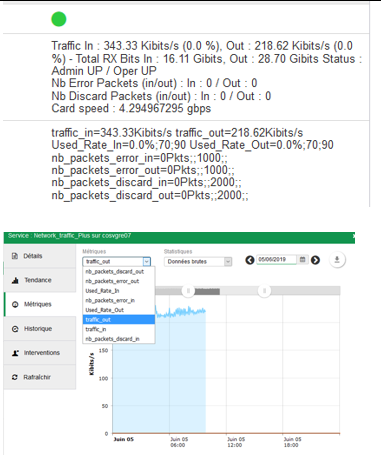Click the Métriques gauge icon
Viewport: 381px width, 455px height.
click(15, 304)
